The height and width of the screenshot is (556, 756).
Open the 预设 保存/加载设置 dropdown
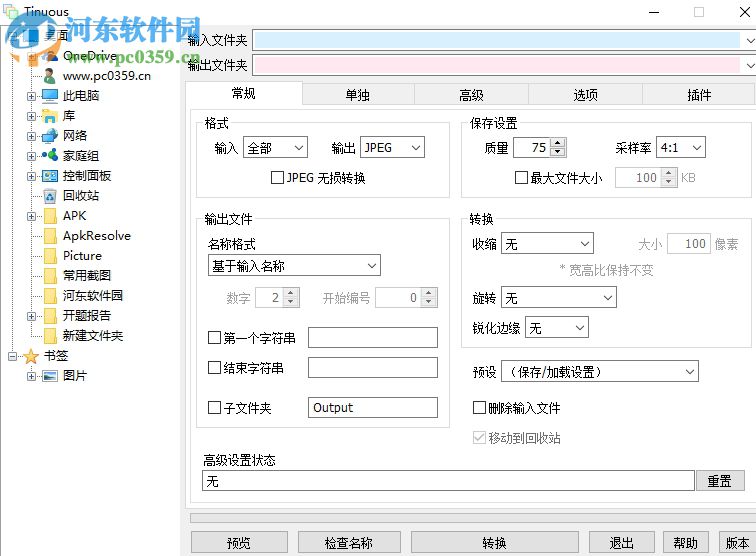(600, 372)
